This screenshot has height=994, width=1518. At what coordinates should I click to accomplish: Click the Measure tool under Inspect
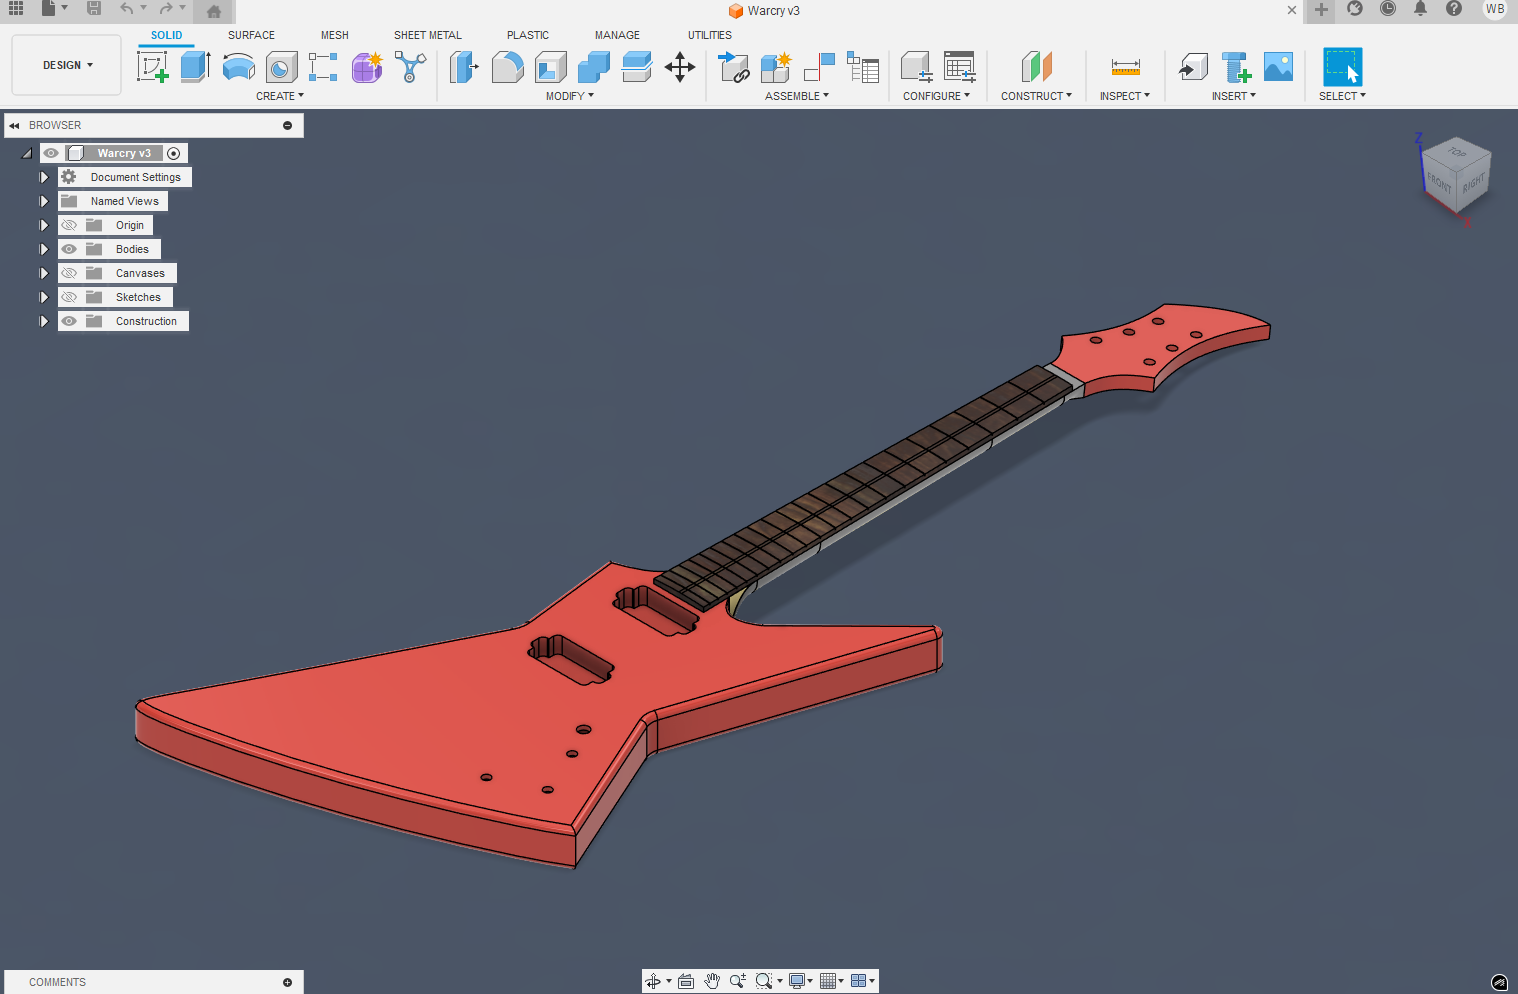(1125, 67)
